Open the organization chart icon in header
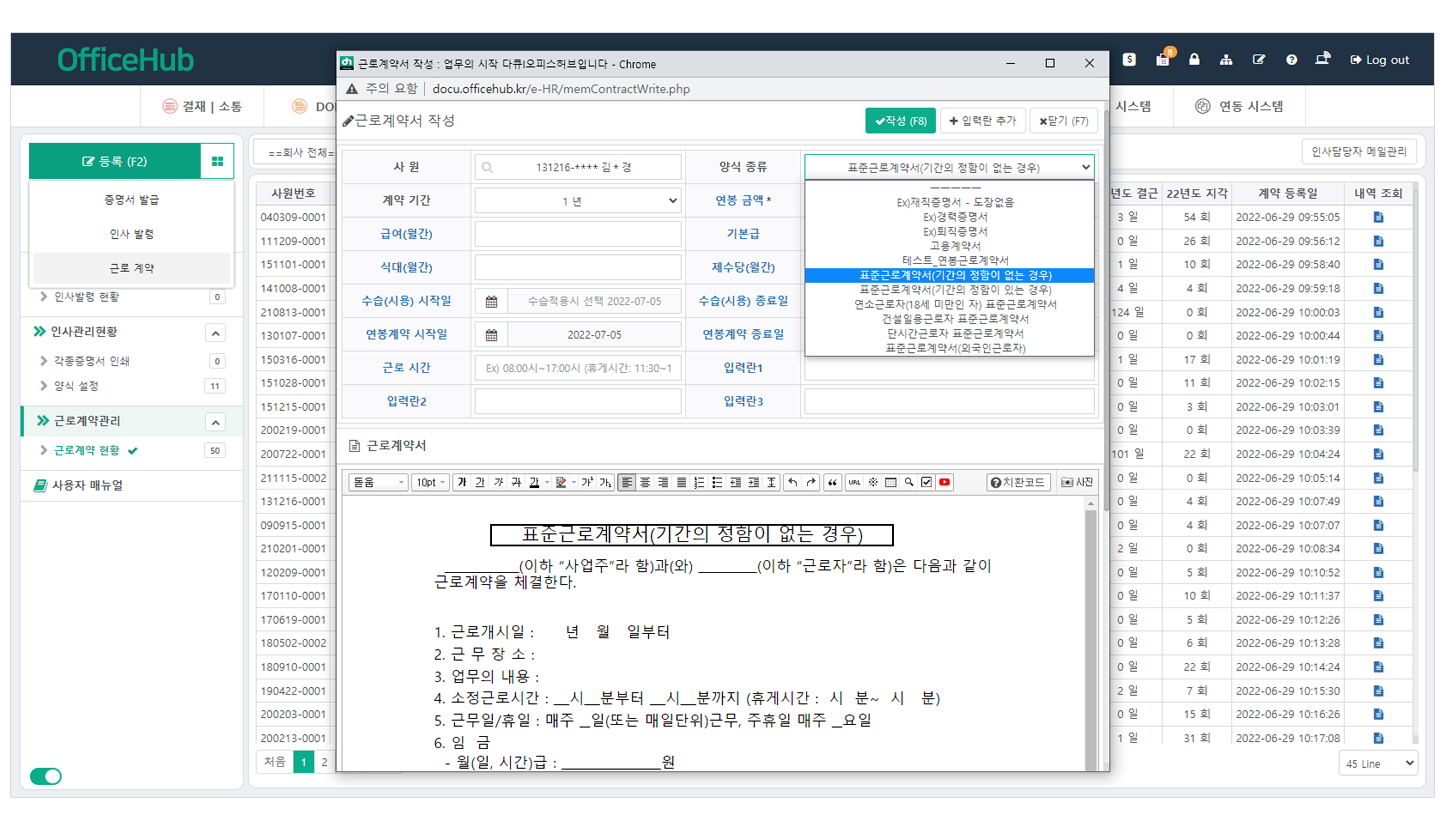The image size is (1456, 823). 1226,60
